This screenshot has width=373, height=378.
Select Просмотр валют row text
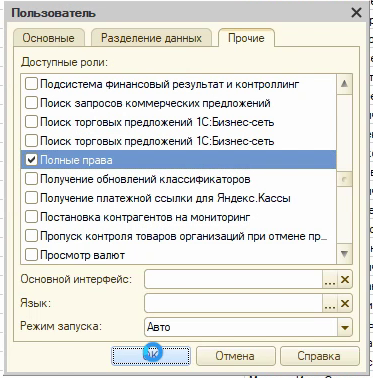pyautogui.click(x=82, y=255)
